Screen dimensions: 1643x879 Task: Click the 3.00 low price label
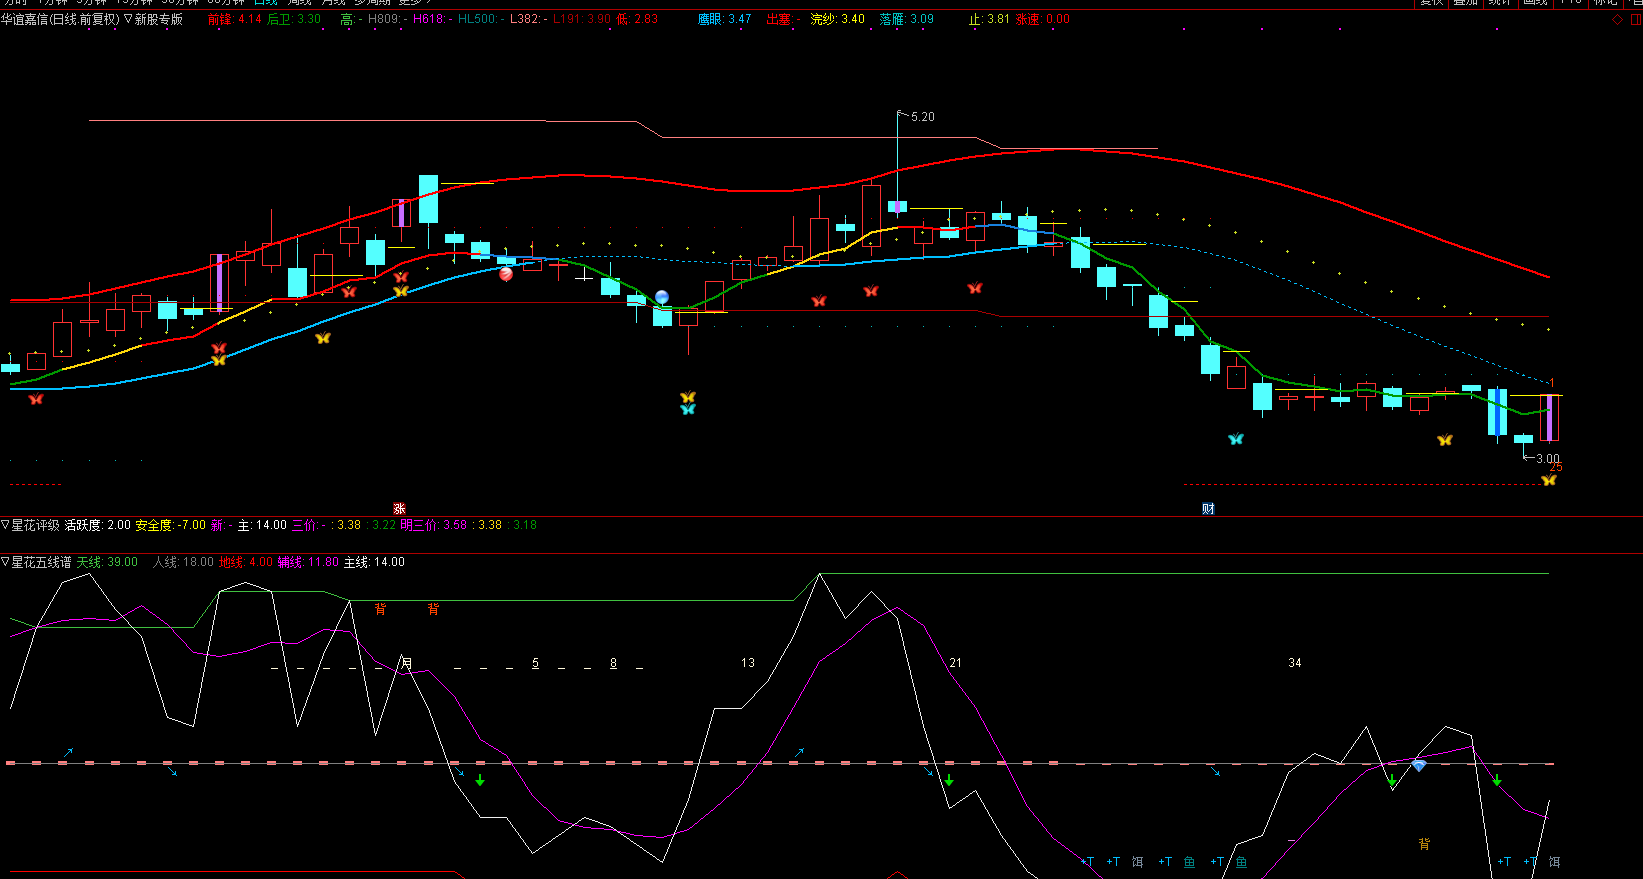[x=1548, y=459]
